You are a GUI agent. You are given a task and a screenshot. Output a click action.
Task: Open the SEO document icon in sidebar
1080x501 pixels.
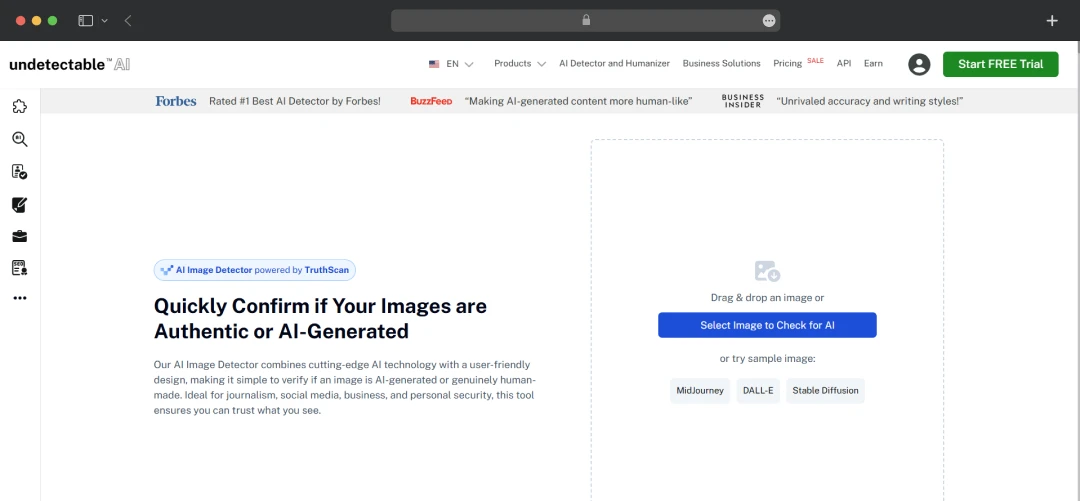20,268
